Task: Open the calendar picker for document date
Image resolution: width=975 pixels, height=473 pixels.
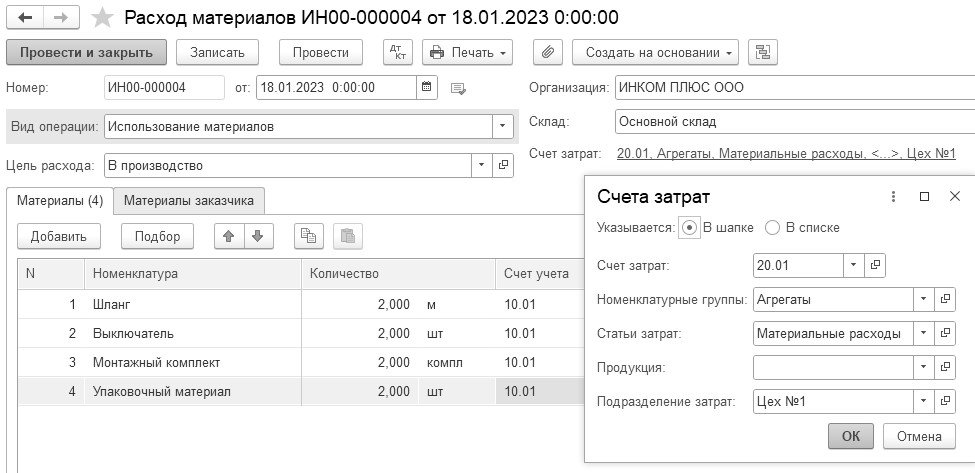Action: pos(427,88)
